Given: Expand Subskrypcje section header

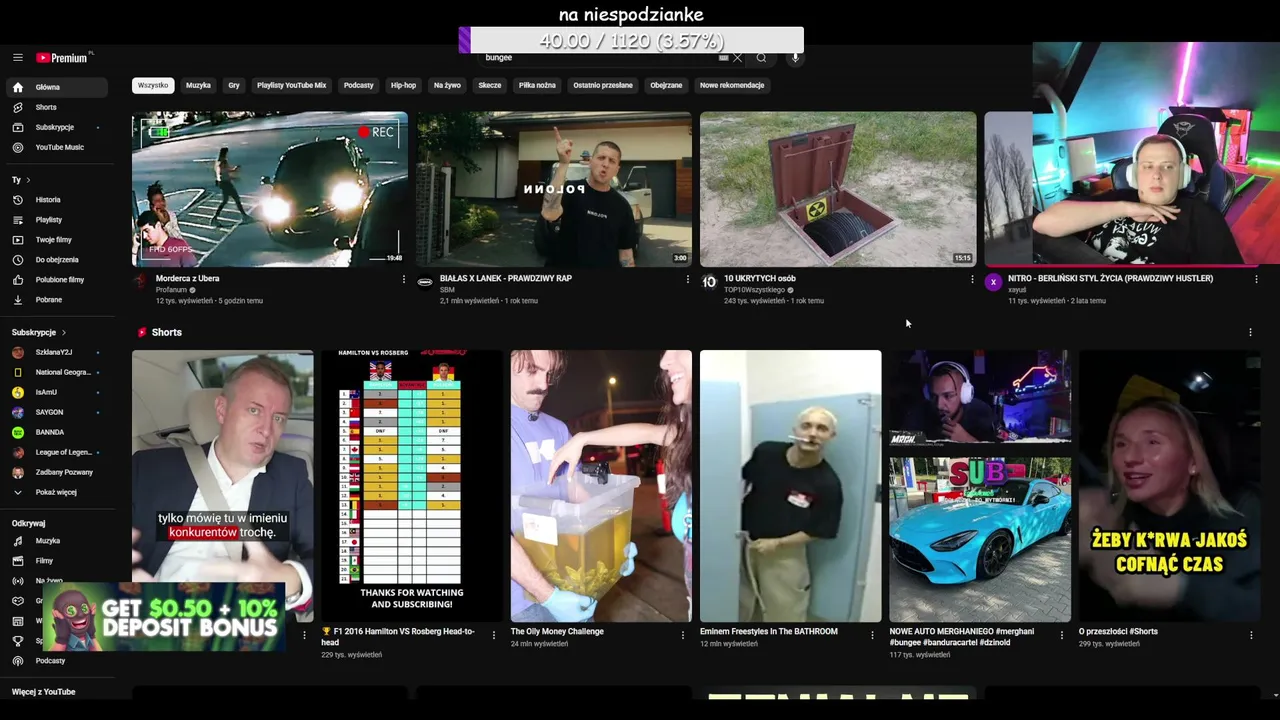Looking at the screenshot, I should point(39,332).
